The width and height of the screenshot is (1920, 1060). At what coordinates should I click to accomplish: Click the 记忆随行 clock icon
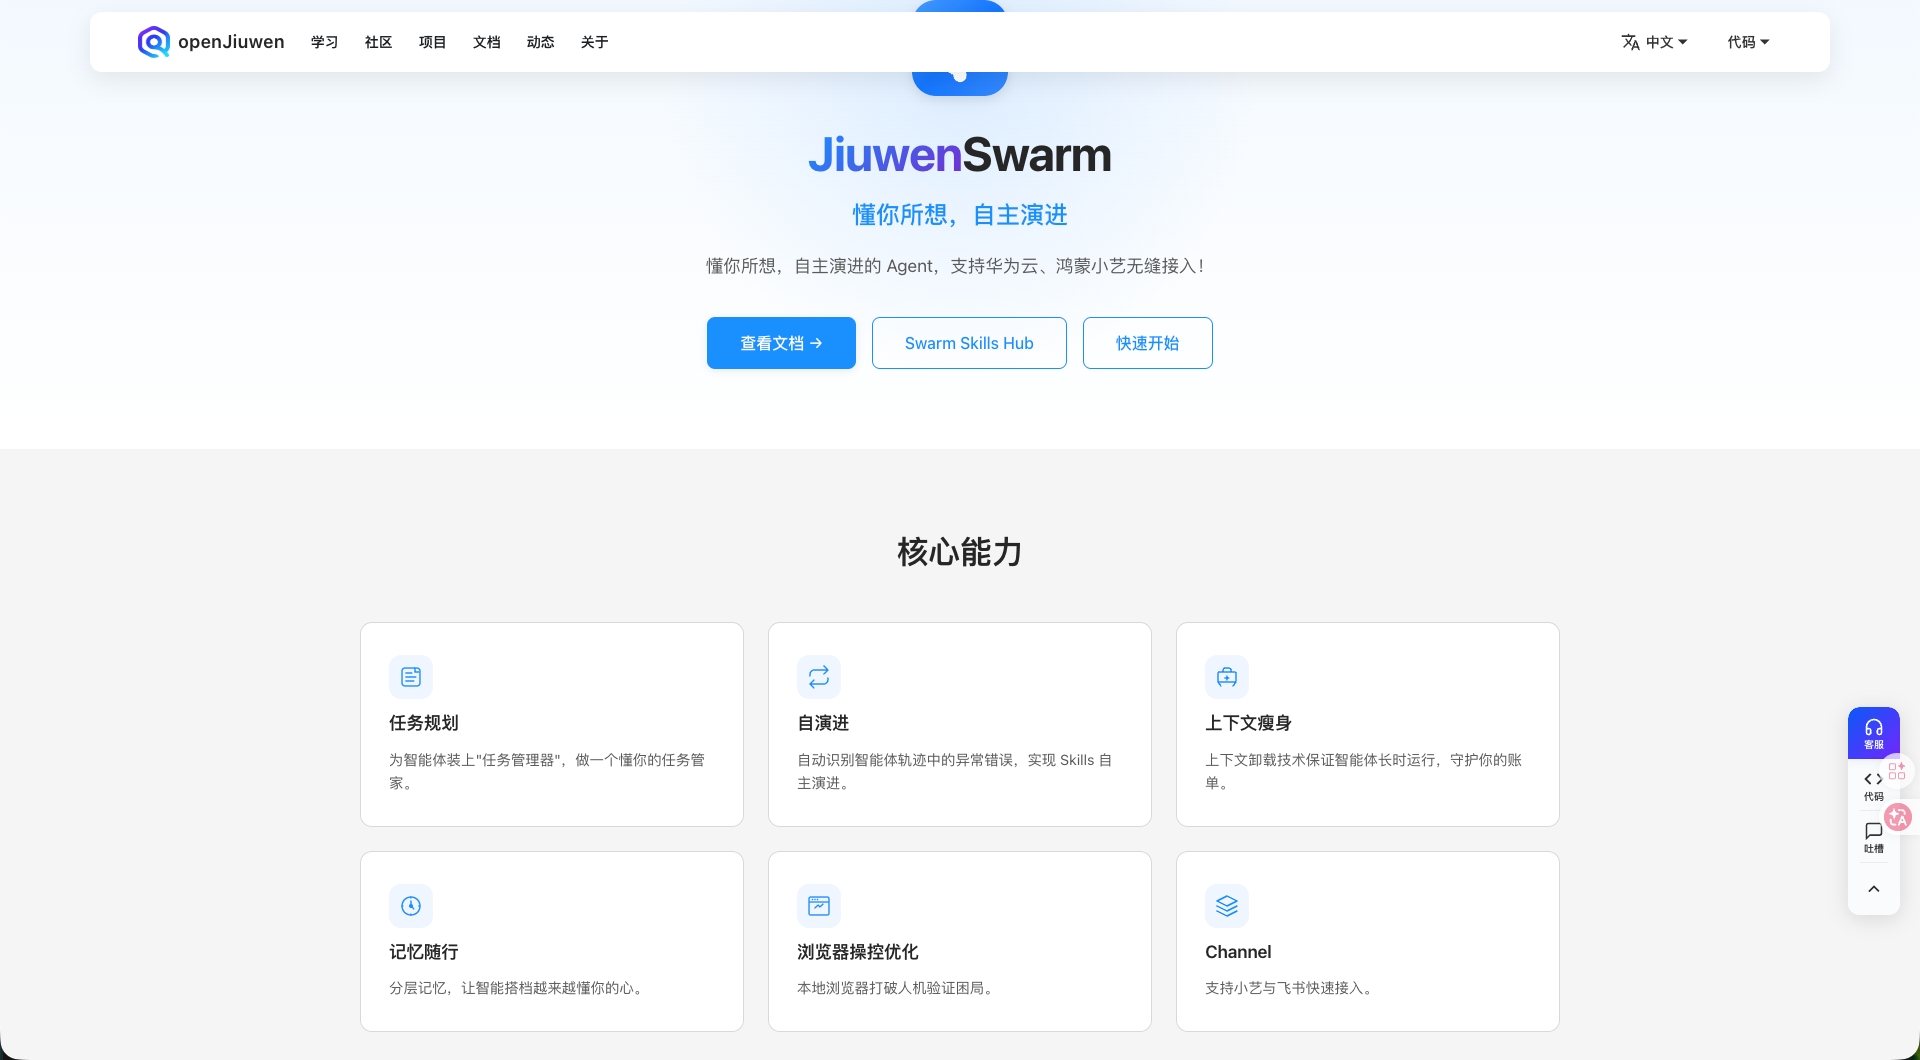tap(411, 906)
